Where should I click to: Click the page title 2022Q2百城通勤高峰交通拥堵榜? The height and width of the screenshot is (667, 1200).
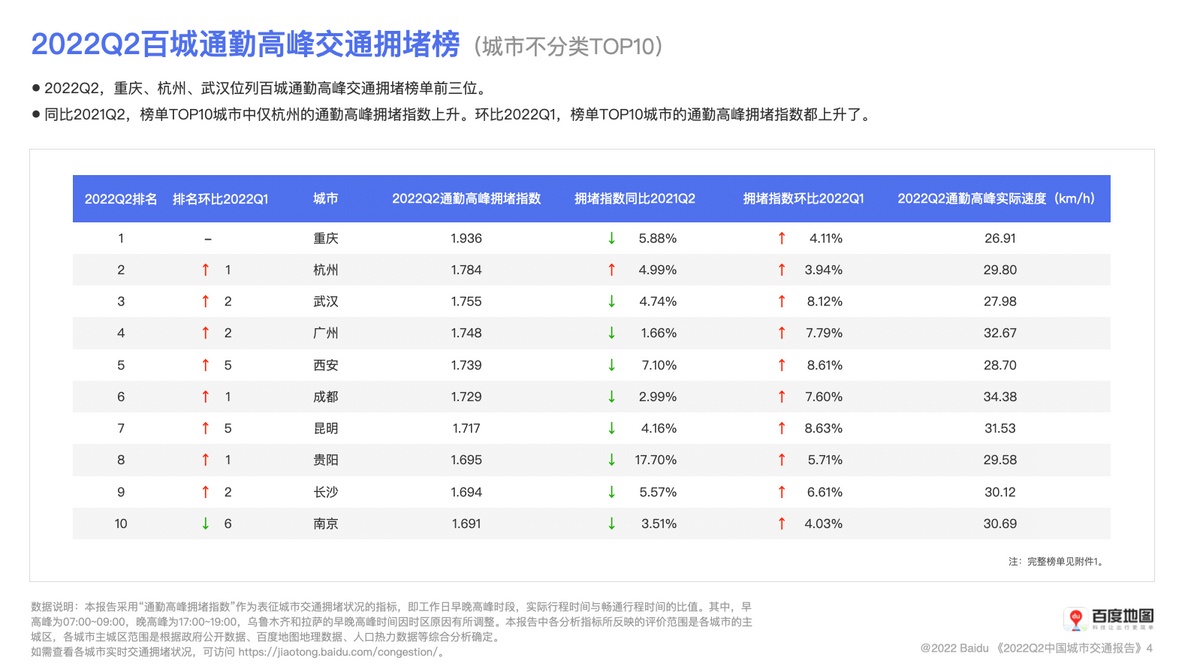pos(245,44)
